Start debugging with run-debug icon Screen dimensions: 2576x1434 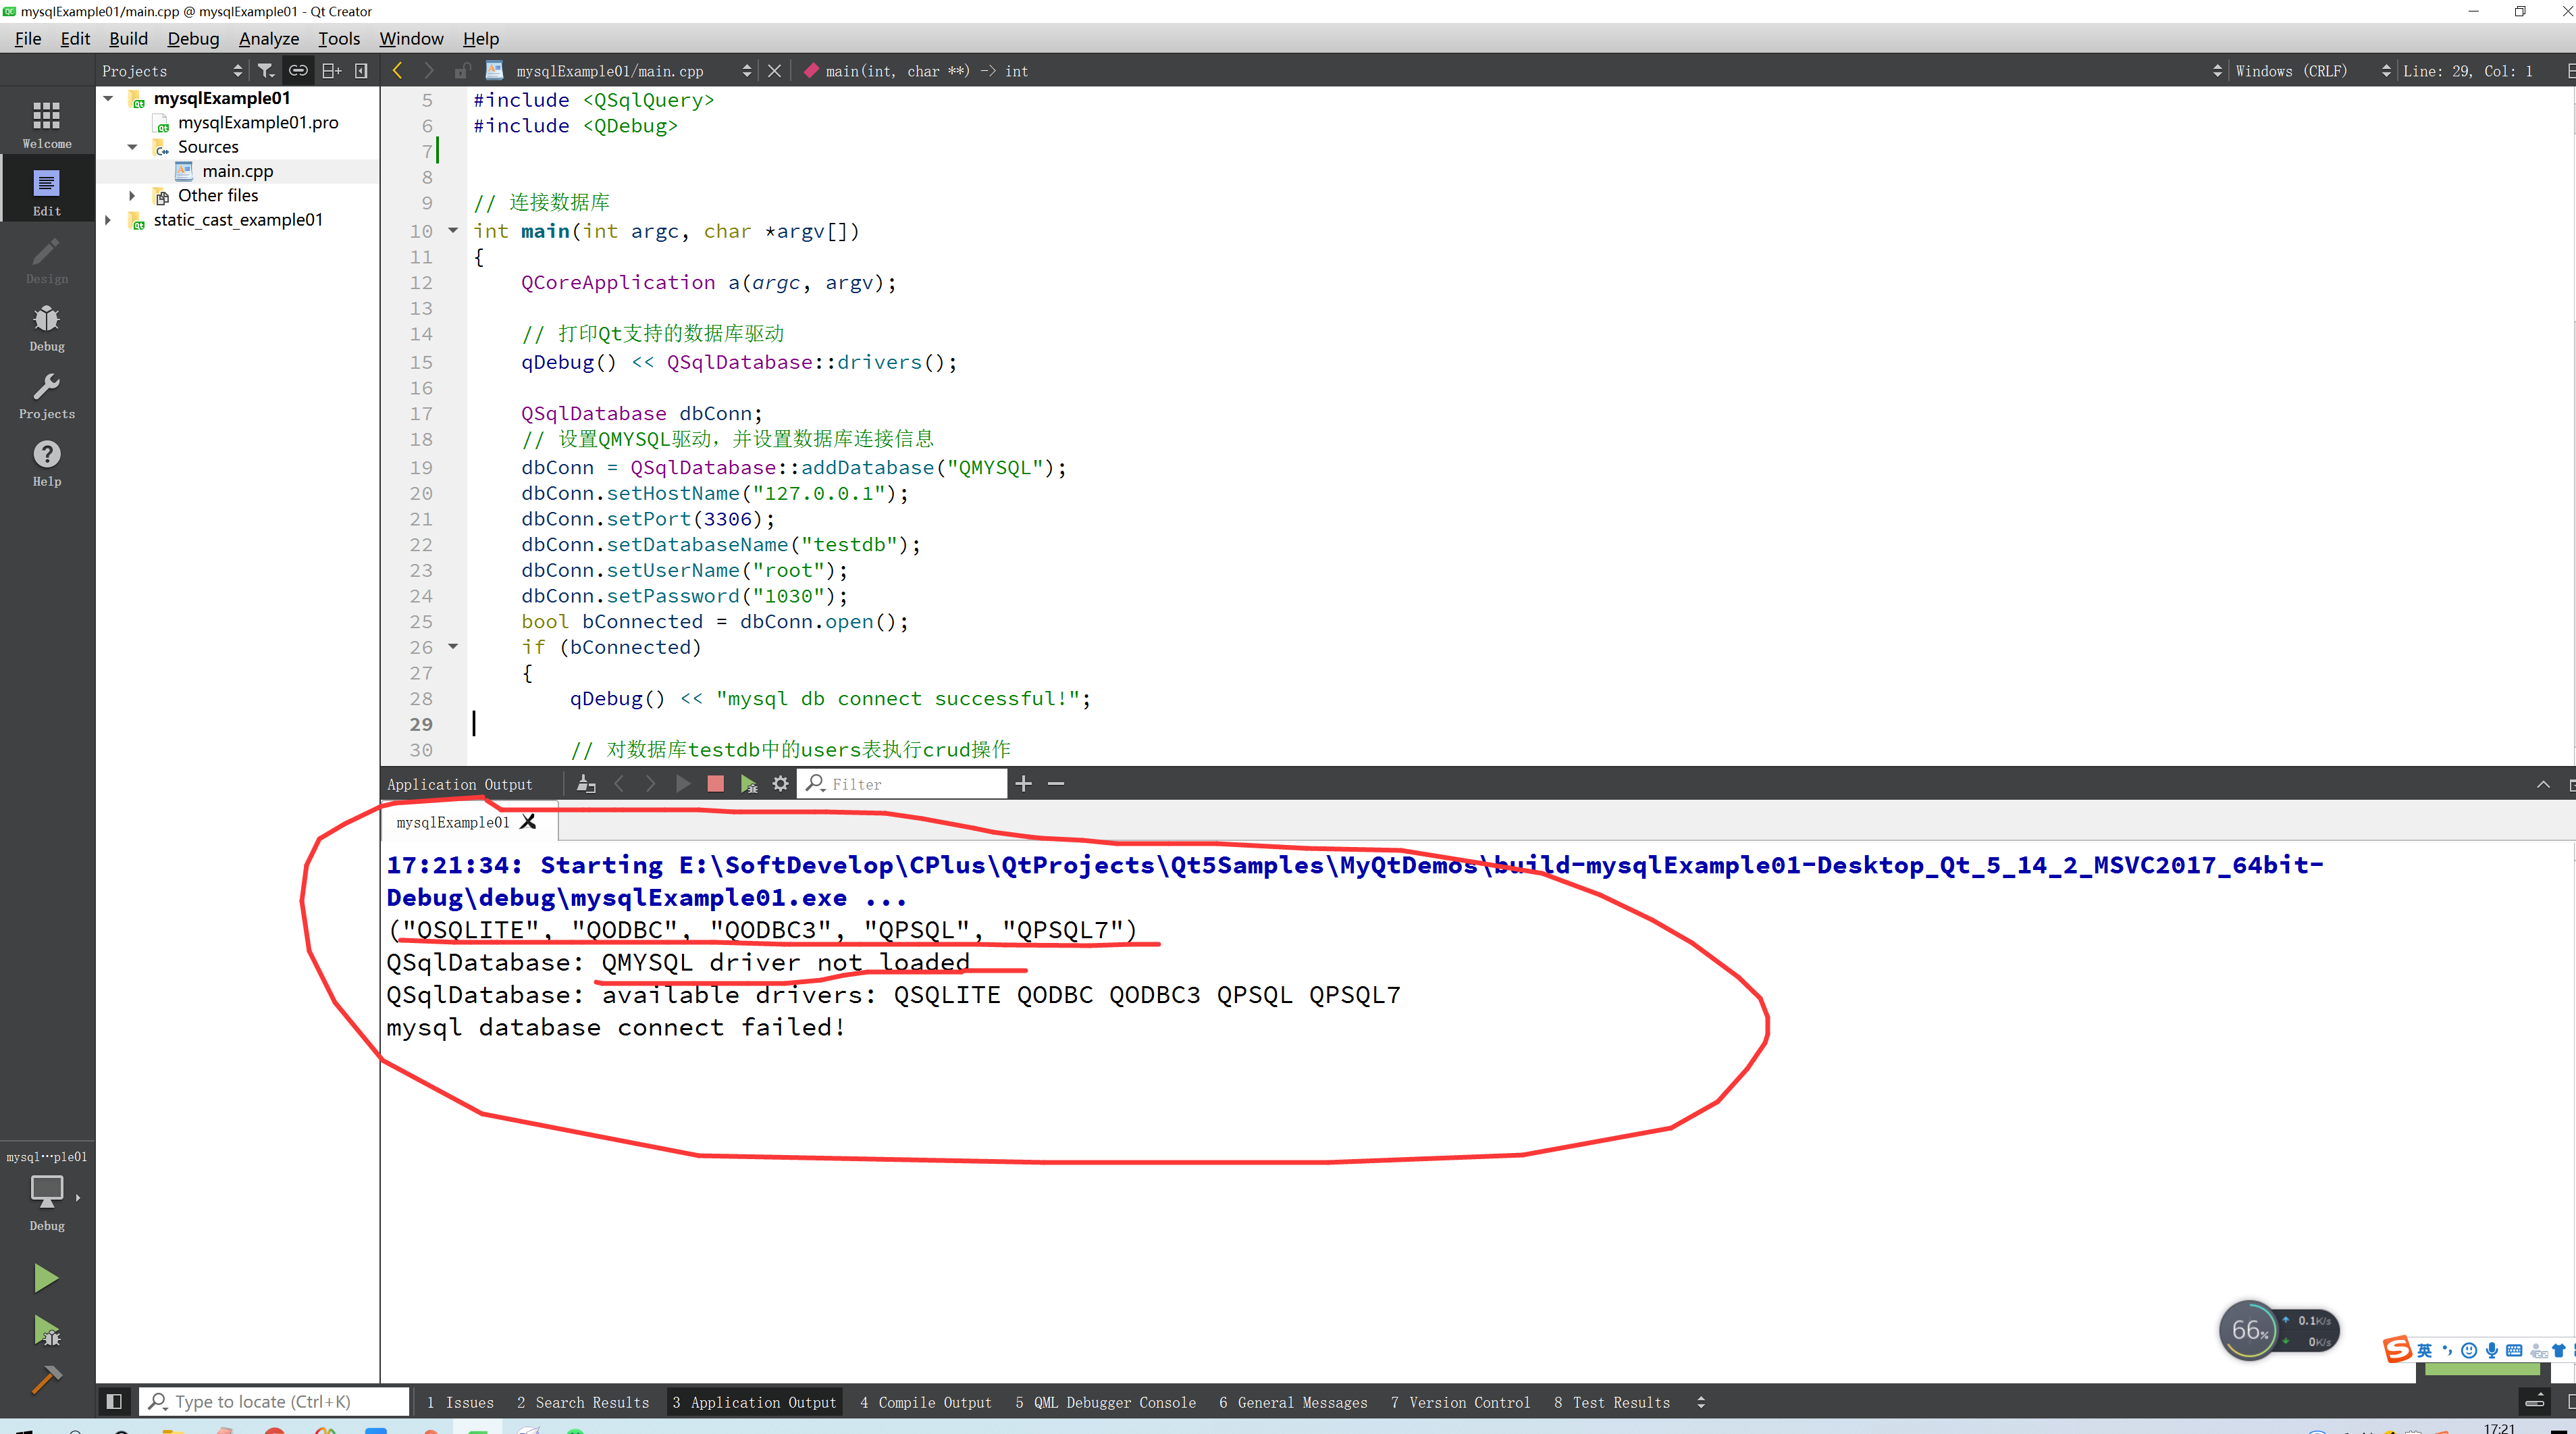pyautogui.click(x=46, y=1330)
